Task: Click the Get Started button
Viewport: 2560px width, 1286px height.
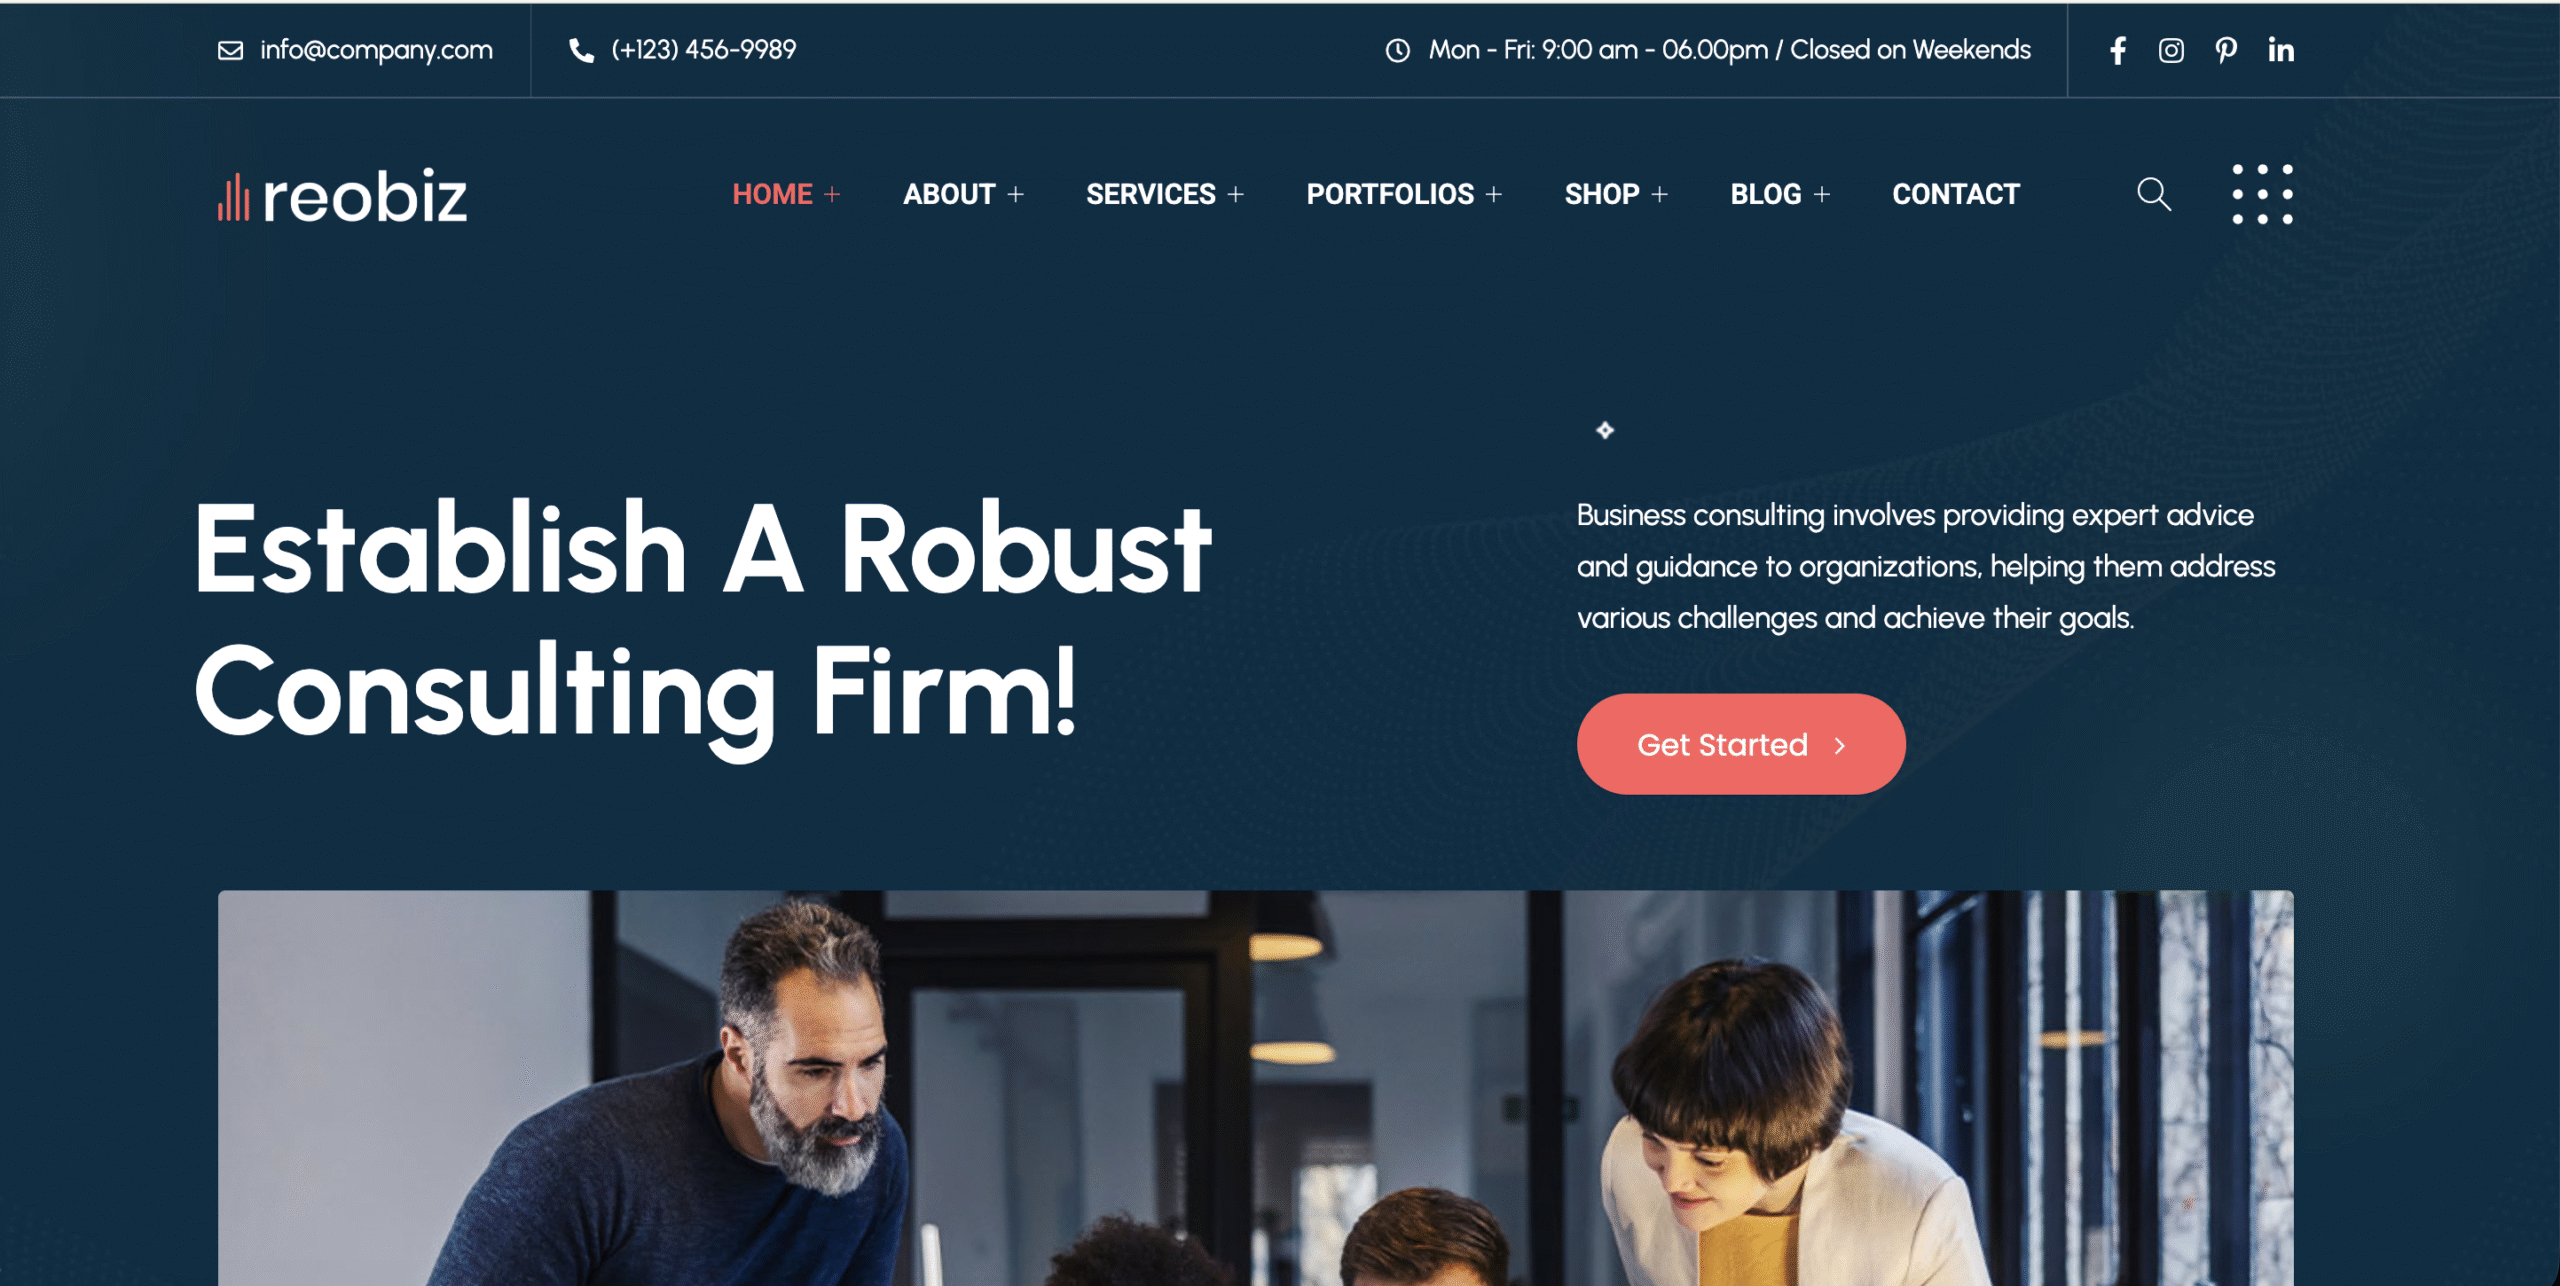Action: coord(1741,744)
